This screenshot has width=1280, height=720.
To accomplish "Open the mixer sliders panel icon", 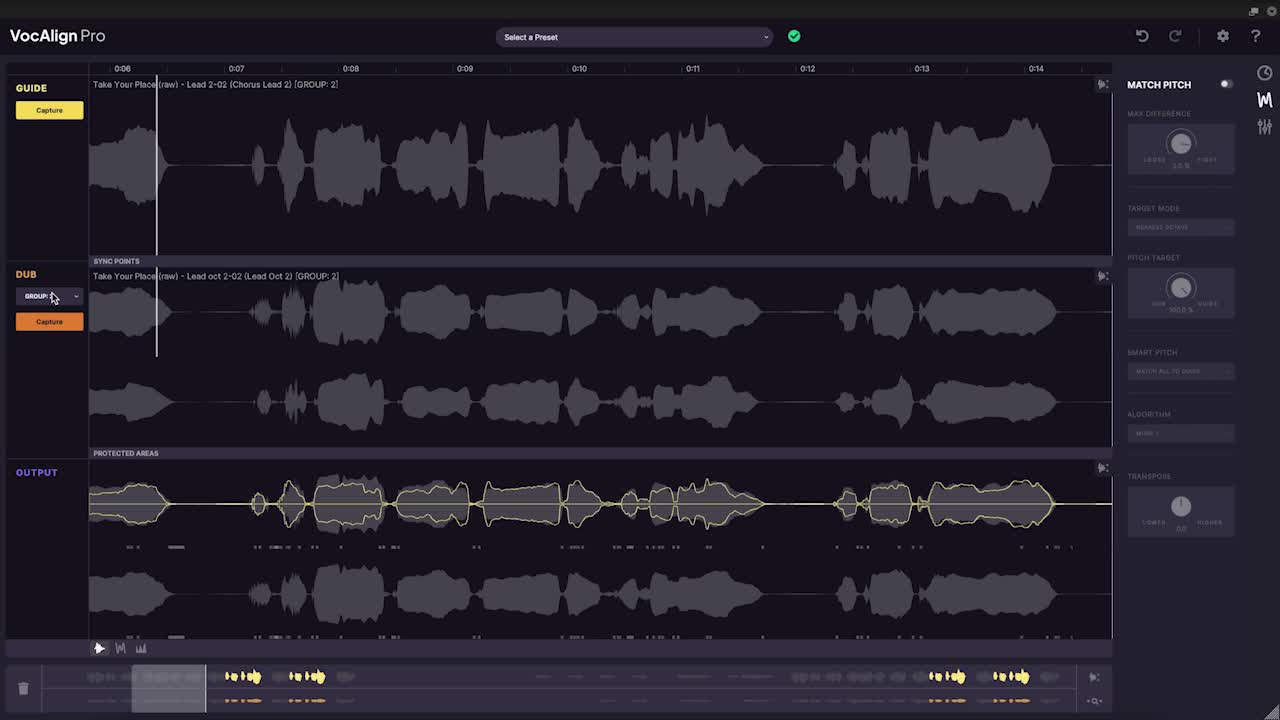I will point(1264,126).
